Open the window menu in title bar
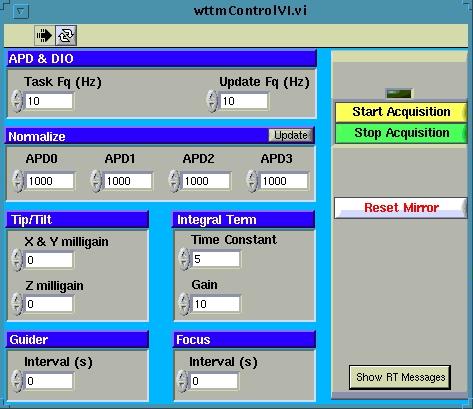The image size is (473, 409). (20, 12)
